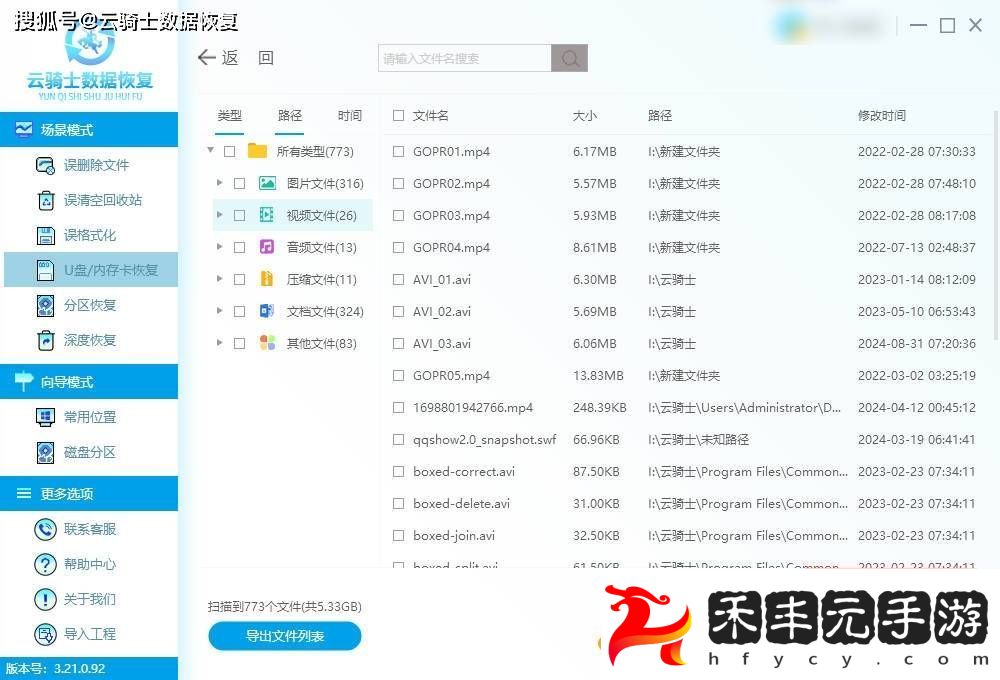1000x680 pixels.
Task: Tick the checkbox for GOPR01.mp4
Action: (x=399, y=152)
